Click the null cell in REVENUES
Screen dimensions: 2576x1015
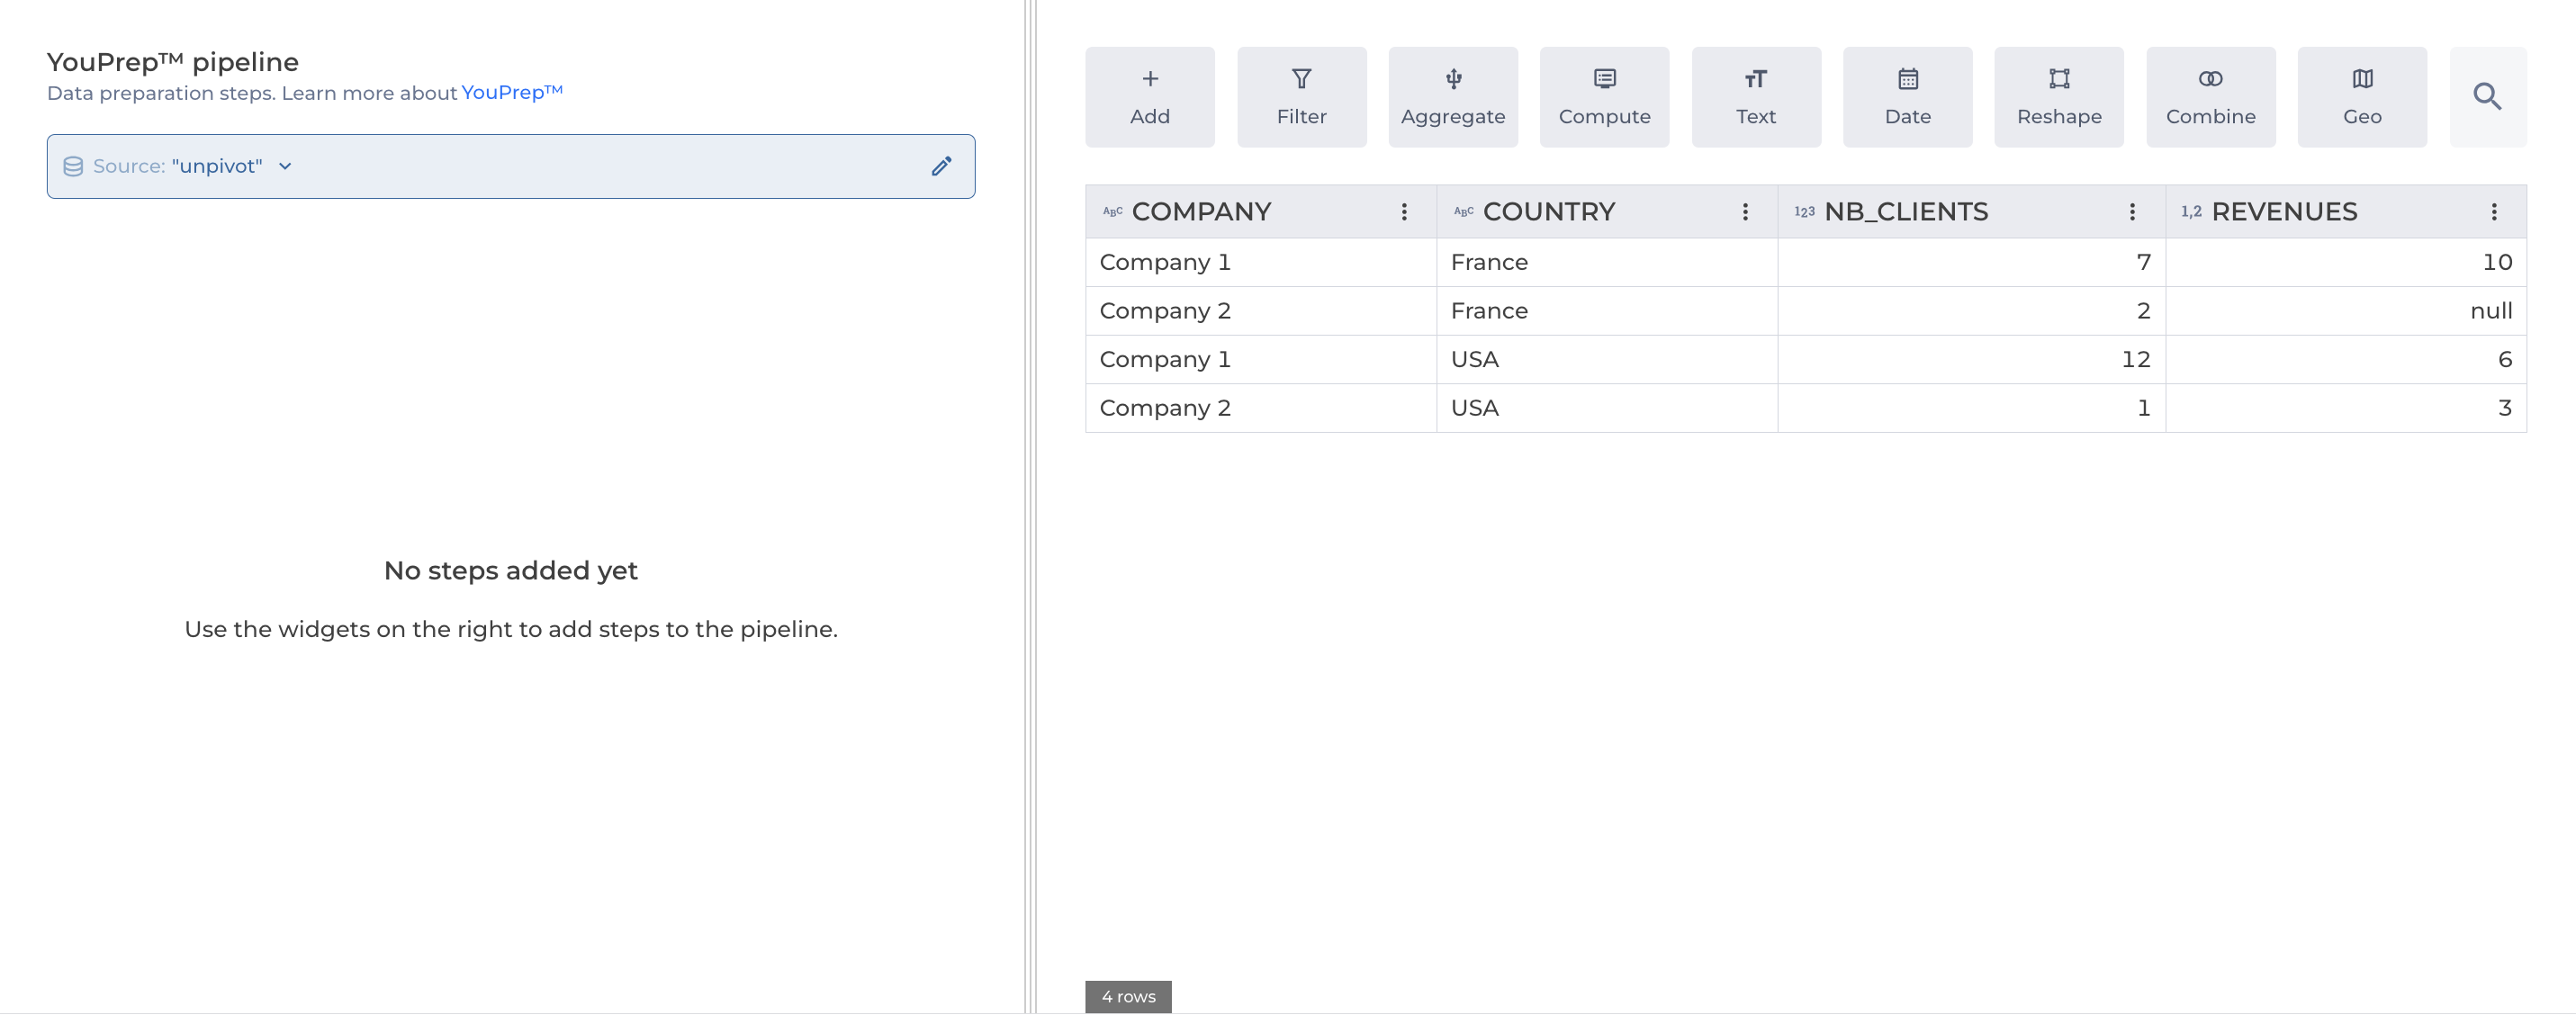tap(2490, 311)
